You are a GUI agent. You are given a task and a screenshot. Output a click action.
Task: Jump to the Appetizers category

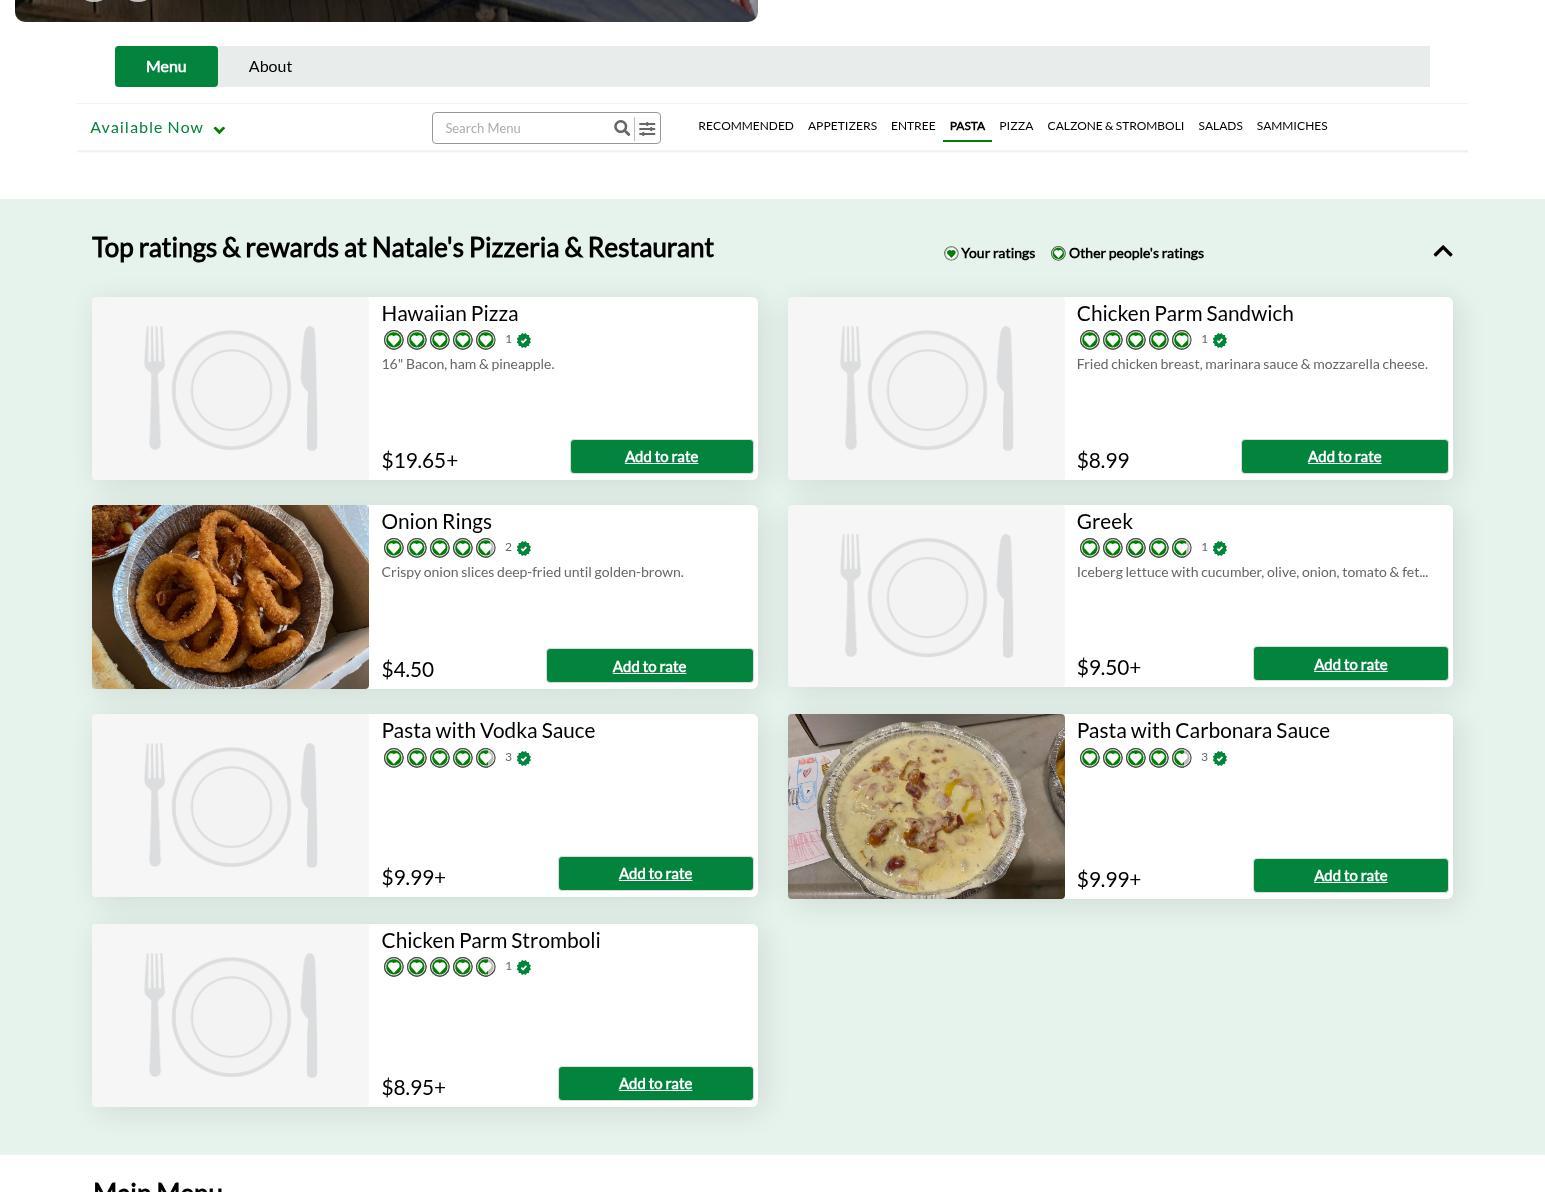tap(842, 126)
